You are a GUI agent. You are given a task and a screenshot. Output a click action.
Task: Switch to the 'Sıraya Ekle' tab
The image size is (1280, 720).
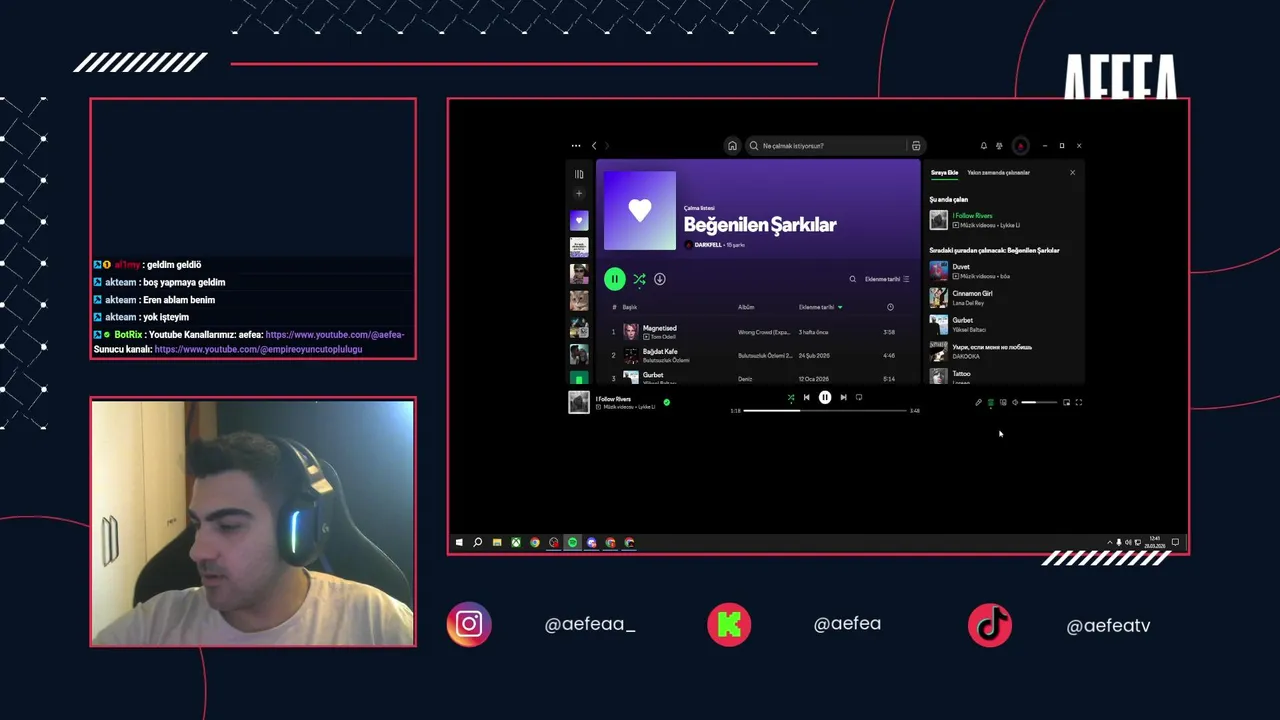(x=944, y=173)
